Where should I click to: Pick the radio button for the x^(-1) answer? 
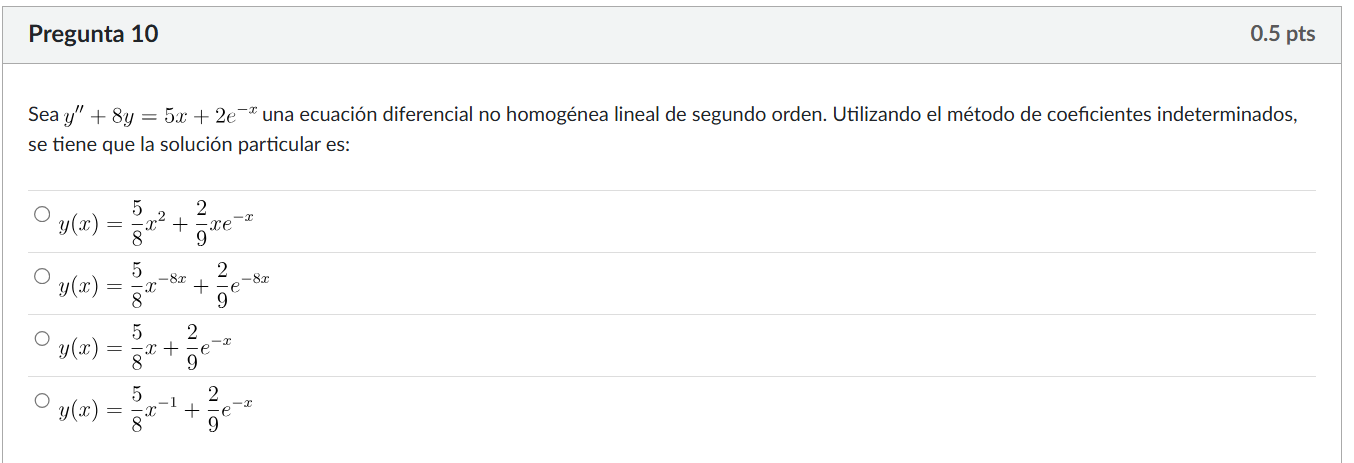tap(41, 400)
